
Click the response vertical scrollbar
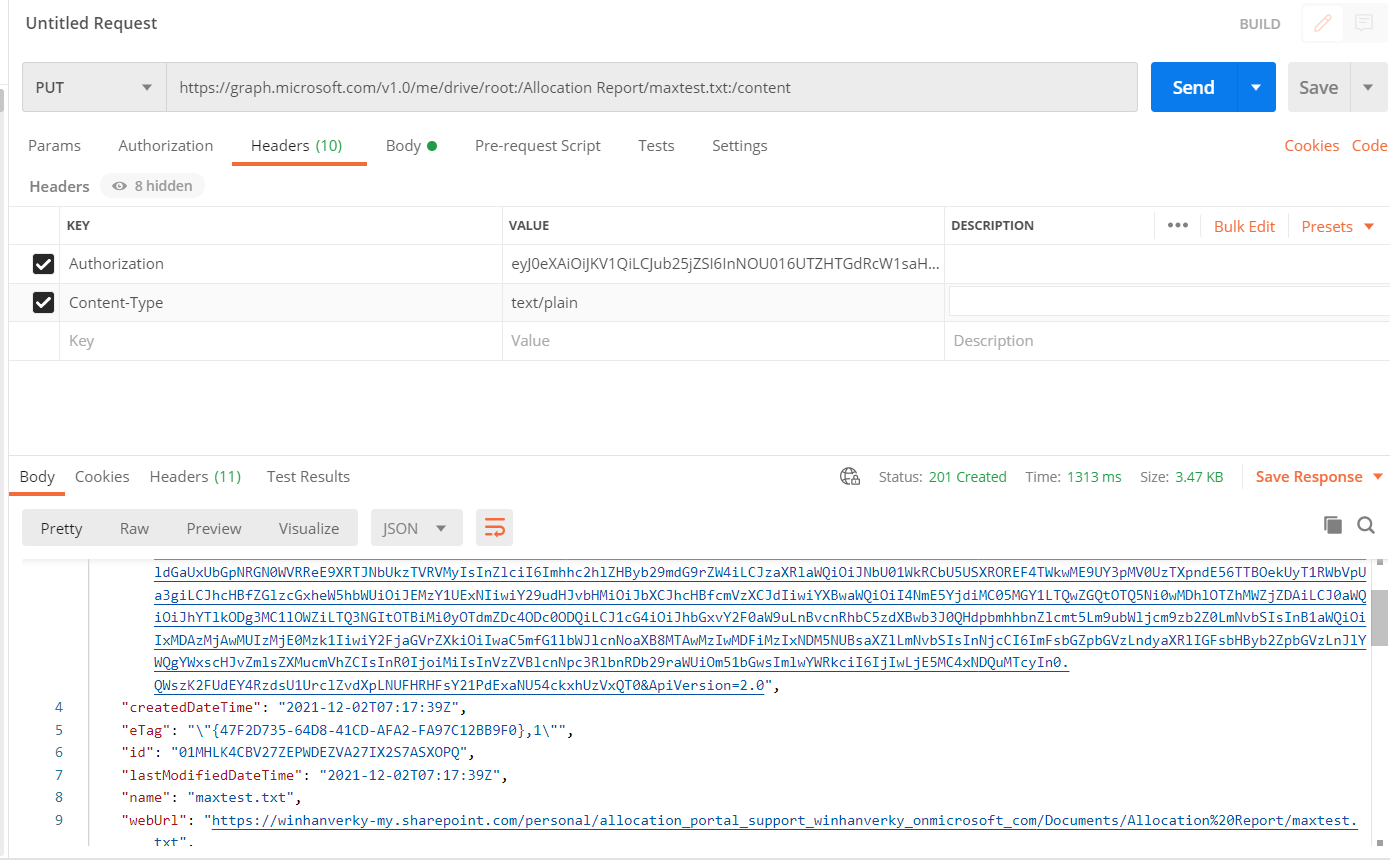1378,618
